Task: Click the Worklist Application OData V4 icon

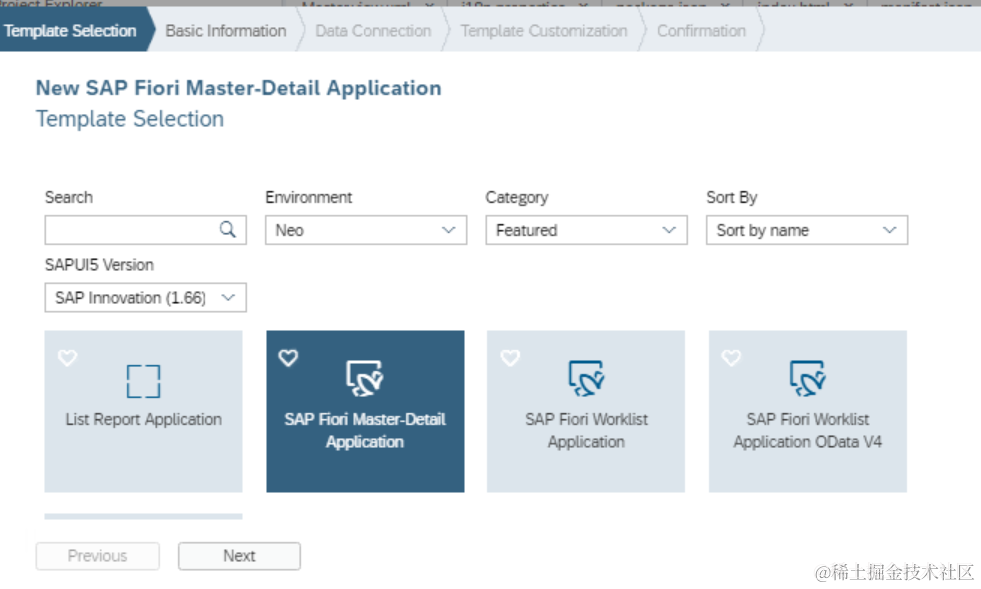Action: tap(808, 378)
